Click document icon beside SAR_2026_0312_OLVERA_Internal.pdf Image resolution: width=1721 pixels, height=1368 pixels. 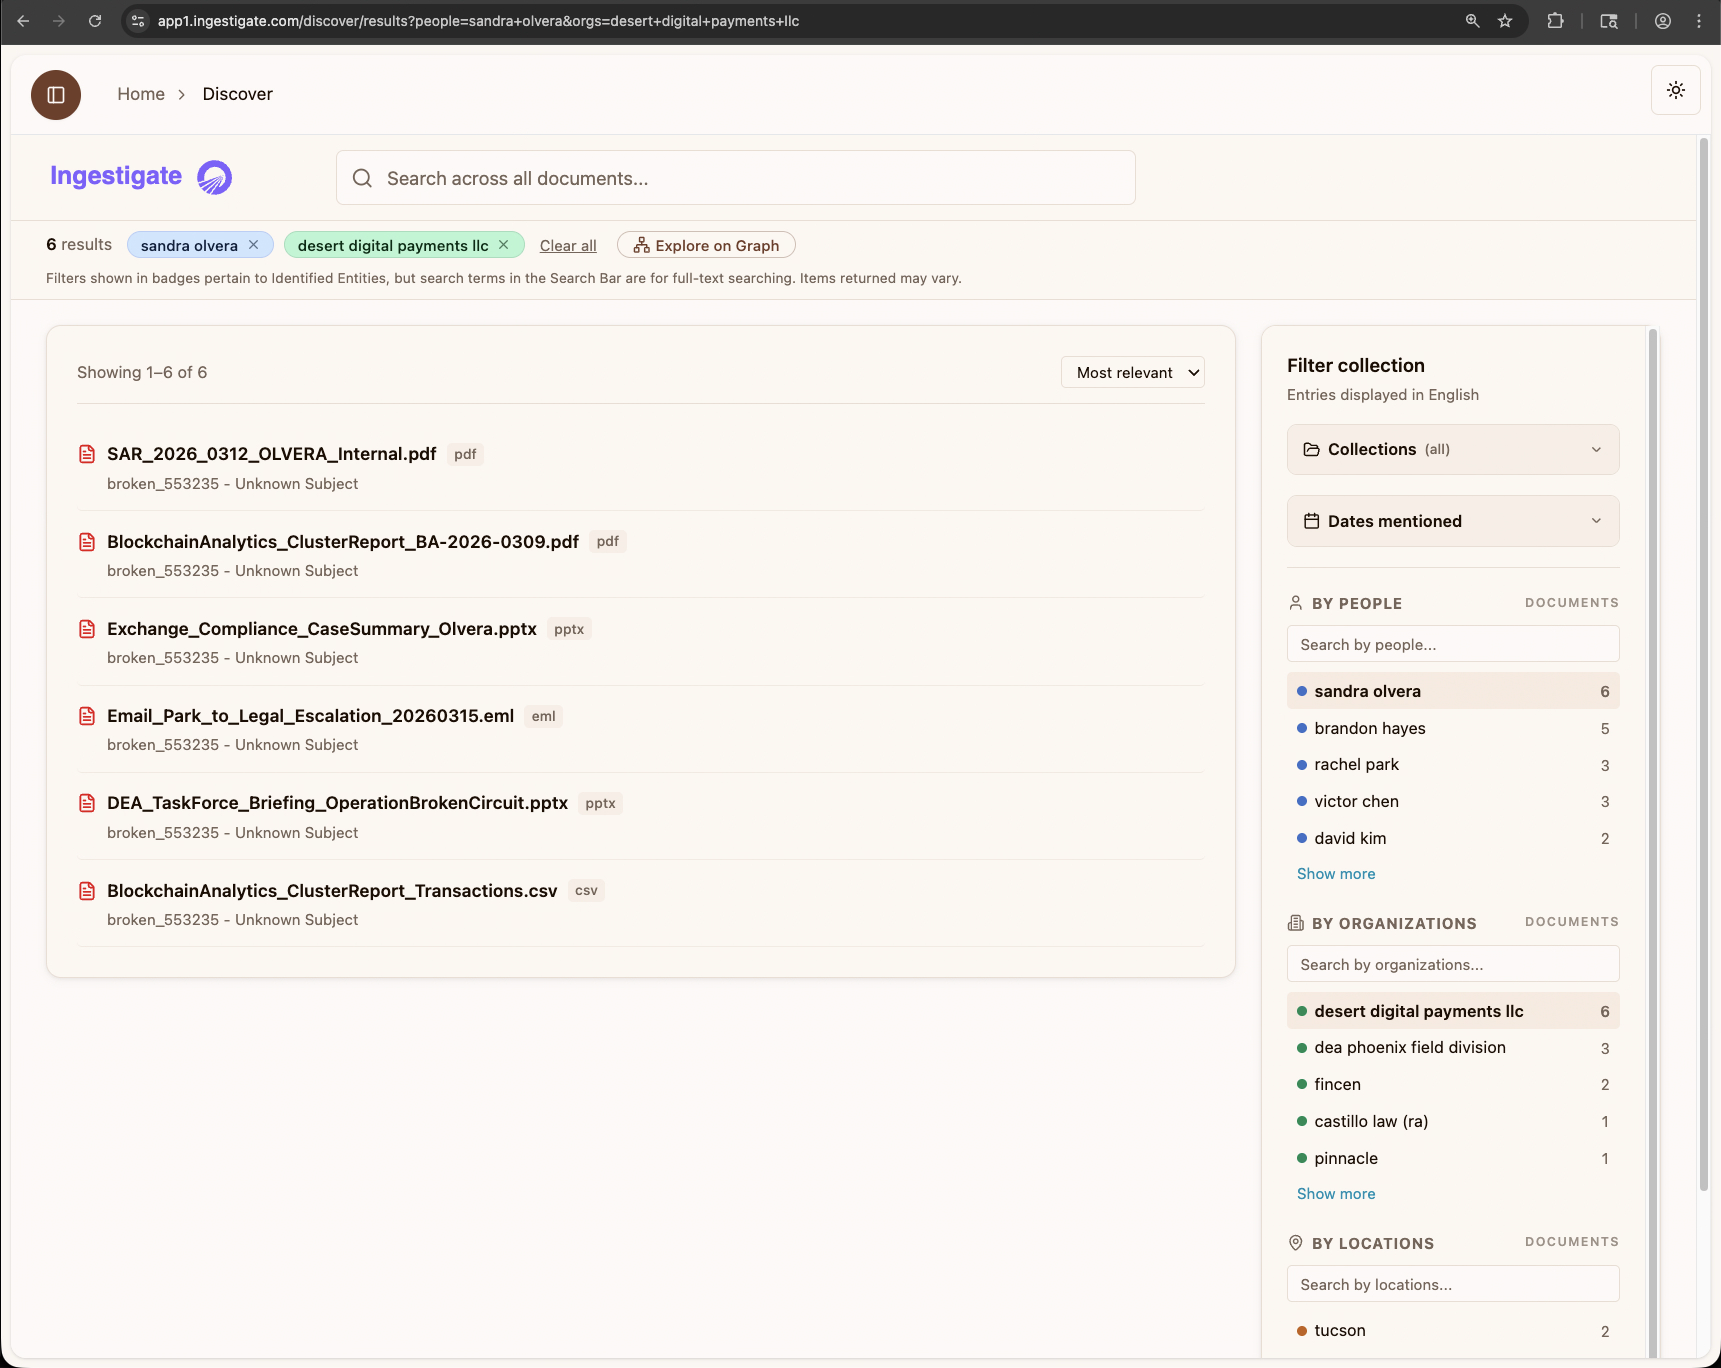click(x=87, y=454)
